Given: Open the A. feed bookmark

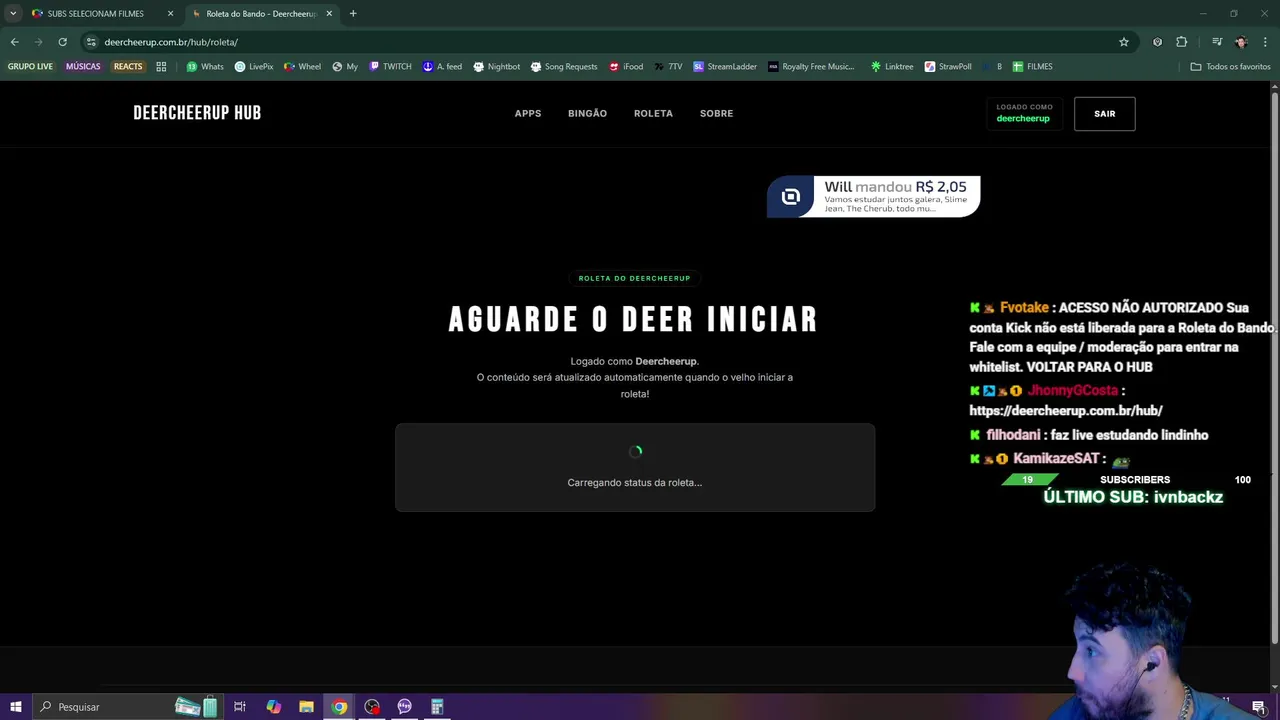Looking at the screenshot, I should [x=442, y=67].
